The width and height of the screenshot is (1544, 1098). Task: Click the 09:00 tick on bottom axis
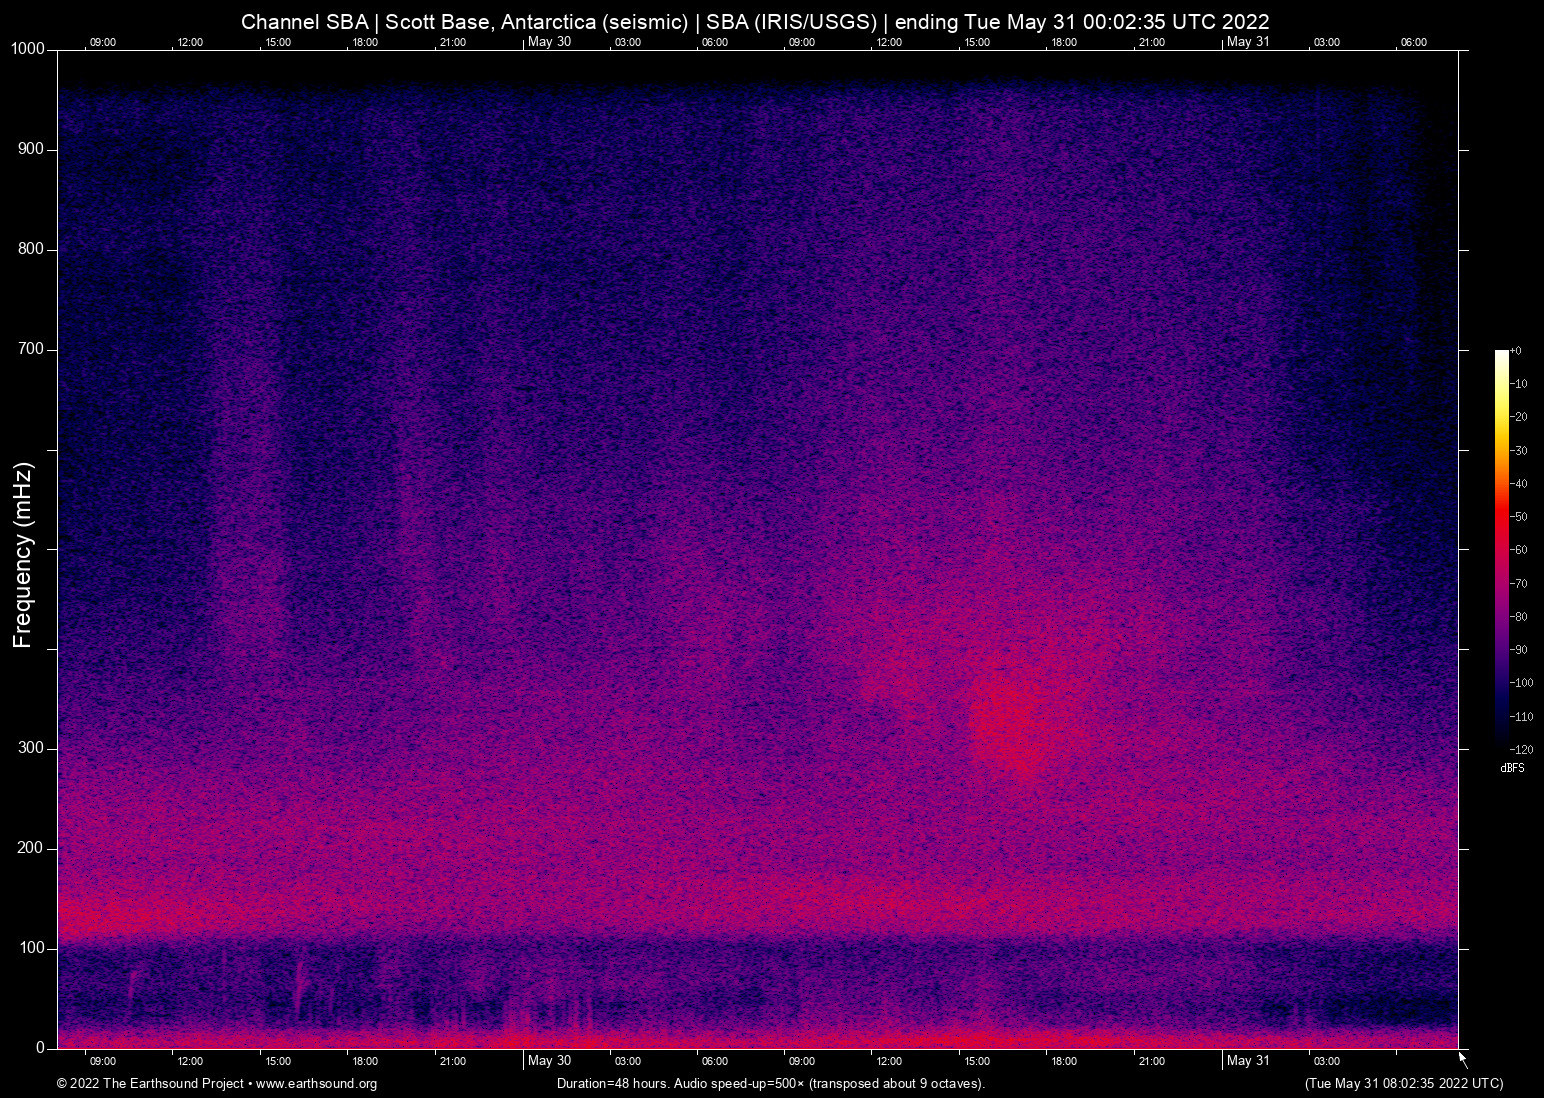103,1061
